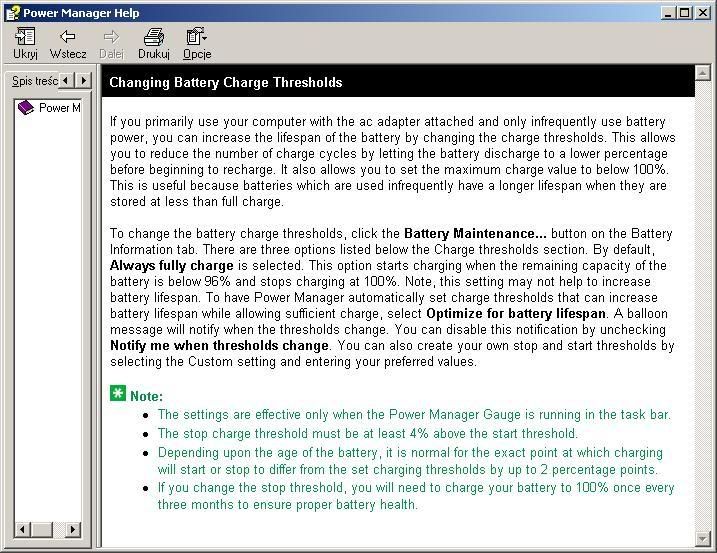Print the topic using the Drukuj icon

pos(153,38)
